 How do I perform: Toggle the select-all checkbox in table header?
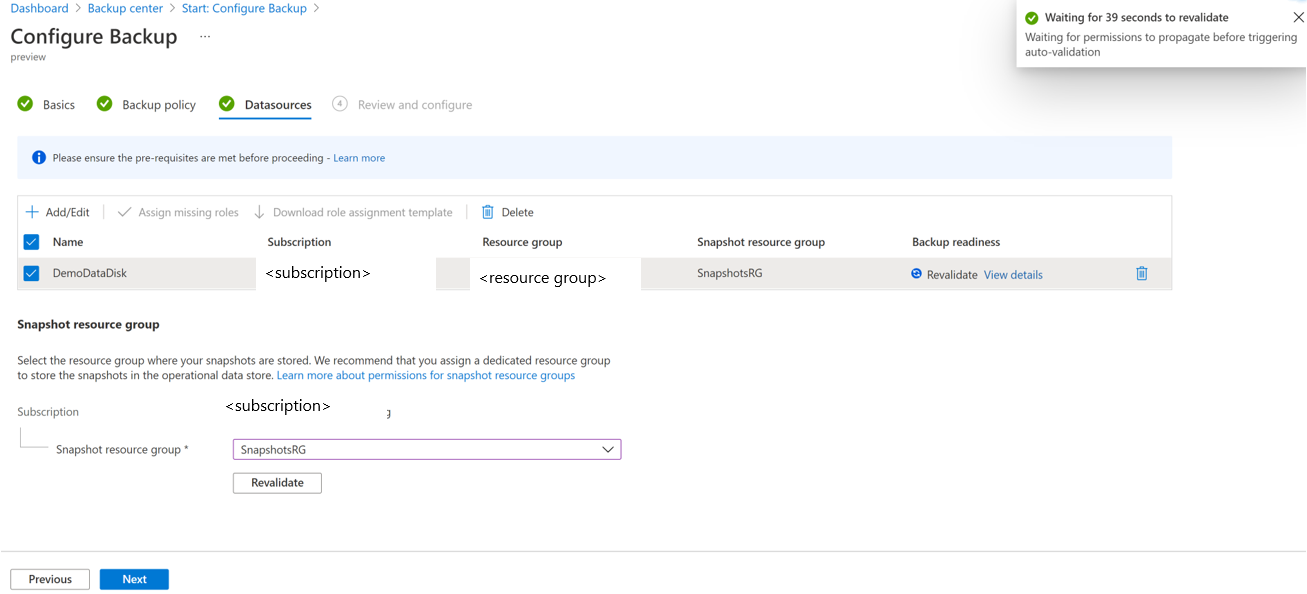[x=31, y=242]
